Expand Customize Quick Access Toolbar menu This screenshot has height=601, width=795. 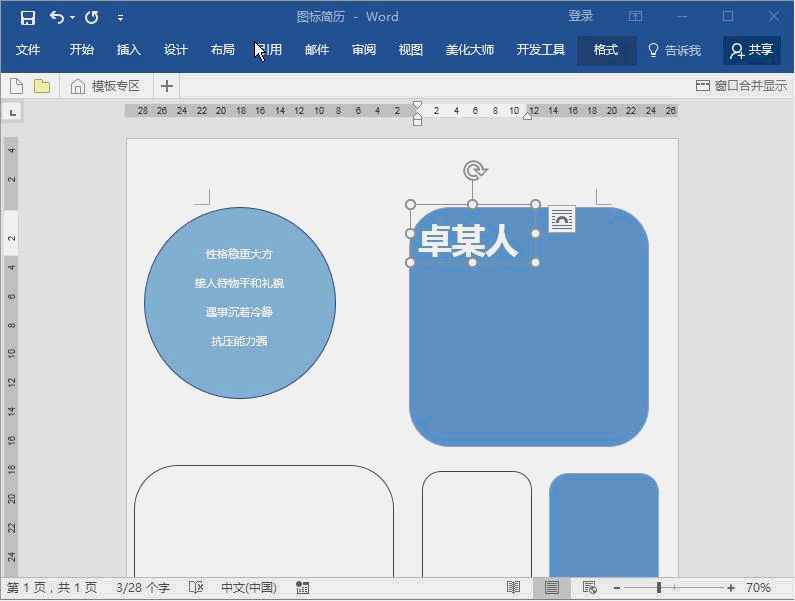coord(120,18)
